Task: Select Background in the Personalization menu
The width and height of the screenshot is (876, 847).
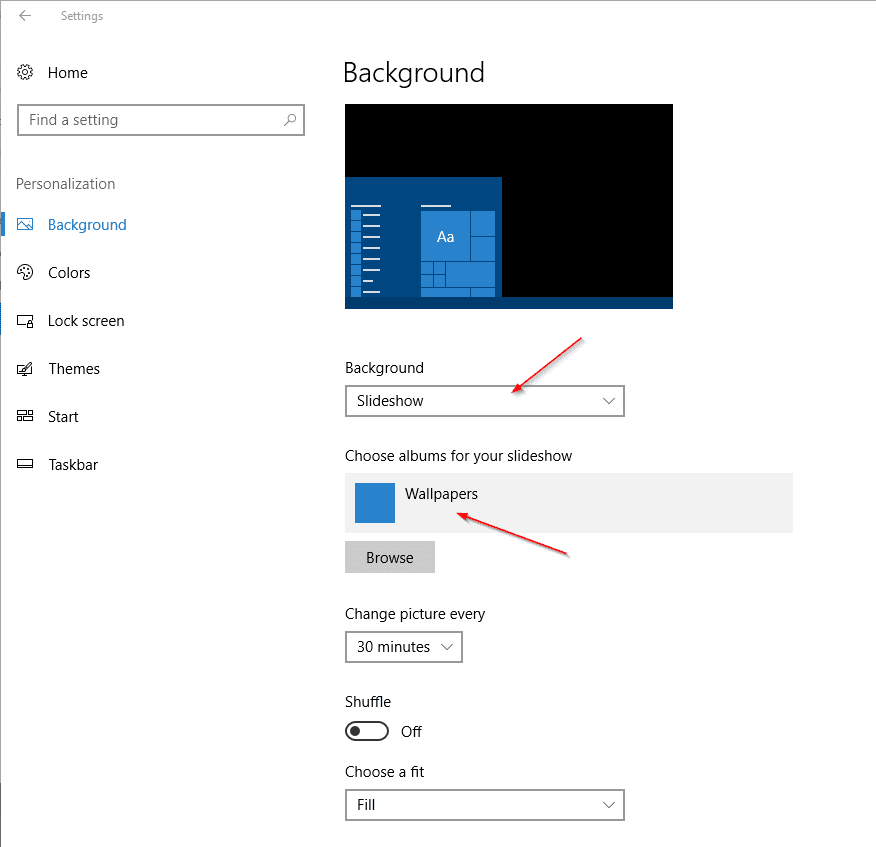Action: (x=87, y=224)
